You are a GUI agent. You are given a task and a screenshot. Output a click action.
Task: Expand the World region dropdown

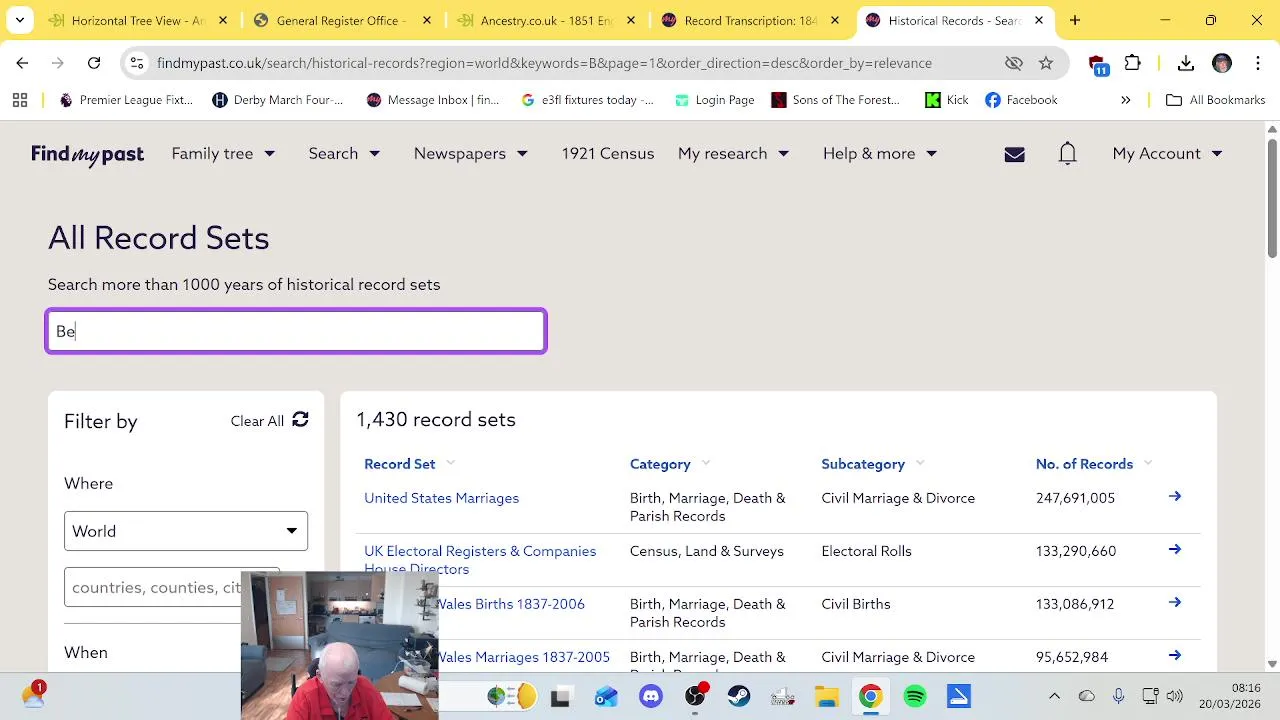(186, 531)
